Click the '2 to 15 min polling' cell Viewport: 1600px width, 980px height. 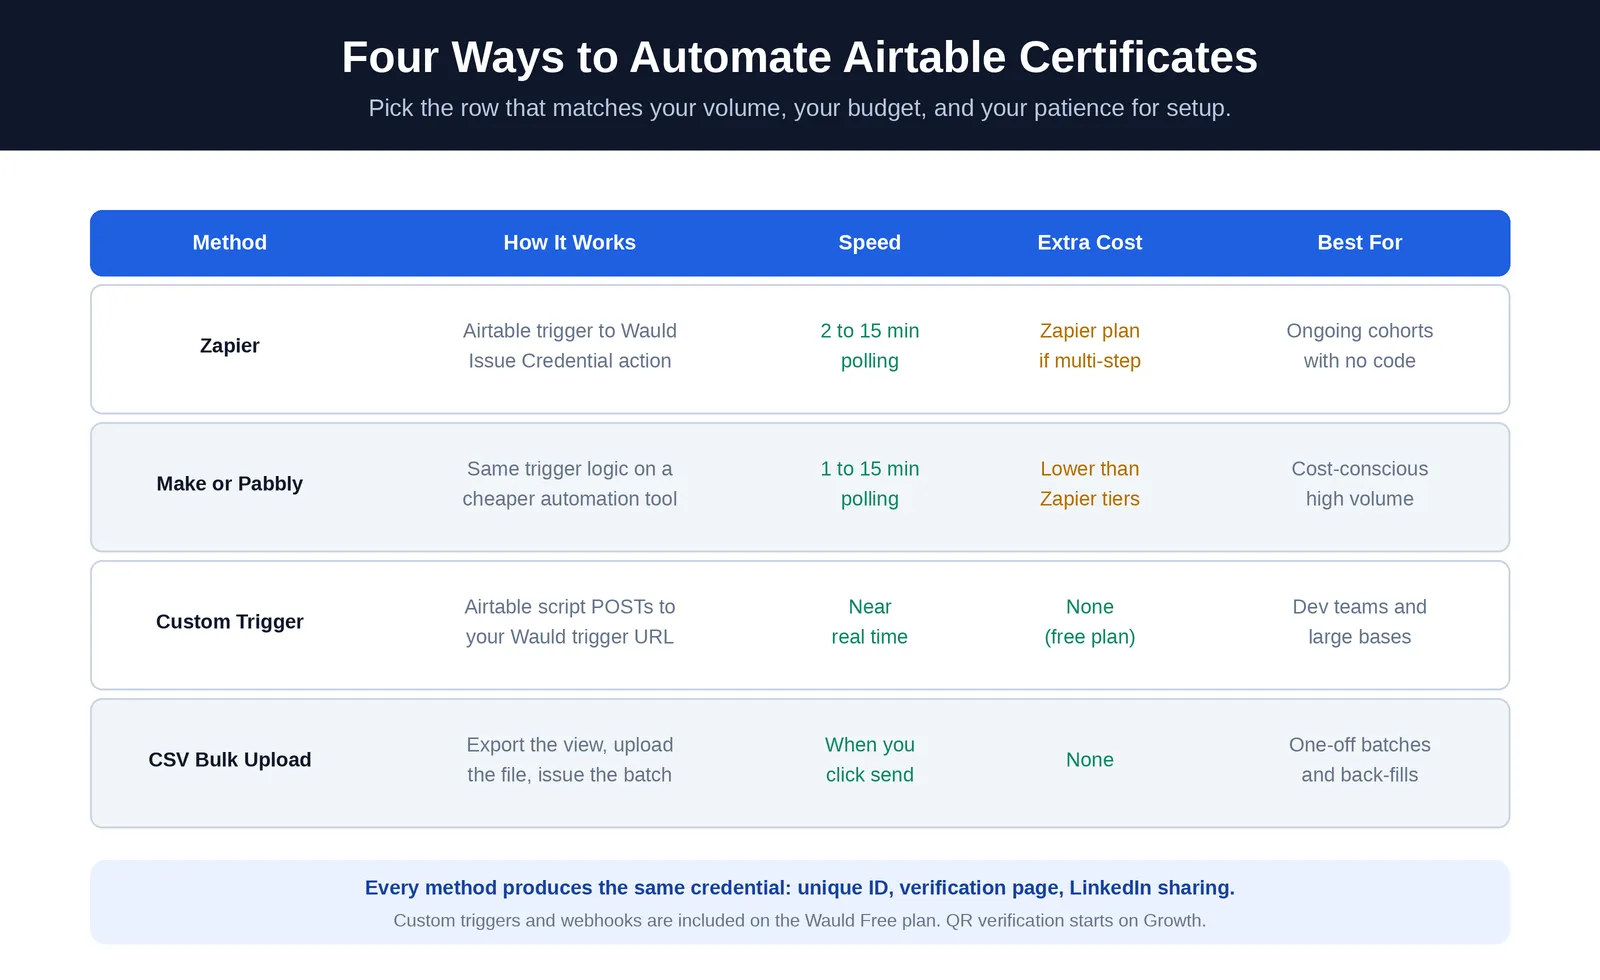point(870,346)
